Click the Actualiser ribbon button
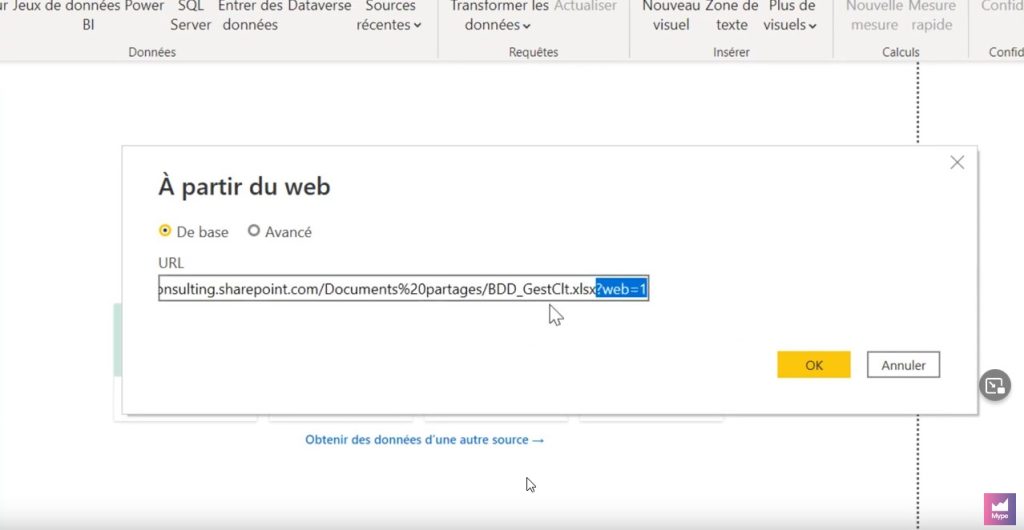This screenshot has height=530, width=1024. point(585,7)
